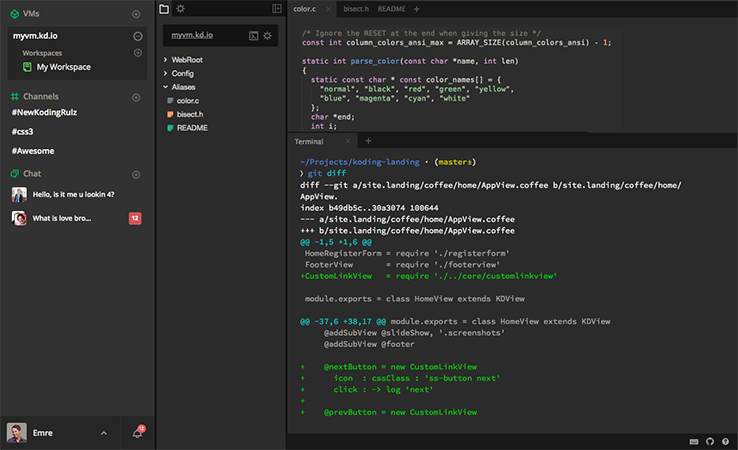The width and height of the screenshot is (738, 450).
Task: Switch to the bisect.h tab
Action: pos(354,8)
